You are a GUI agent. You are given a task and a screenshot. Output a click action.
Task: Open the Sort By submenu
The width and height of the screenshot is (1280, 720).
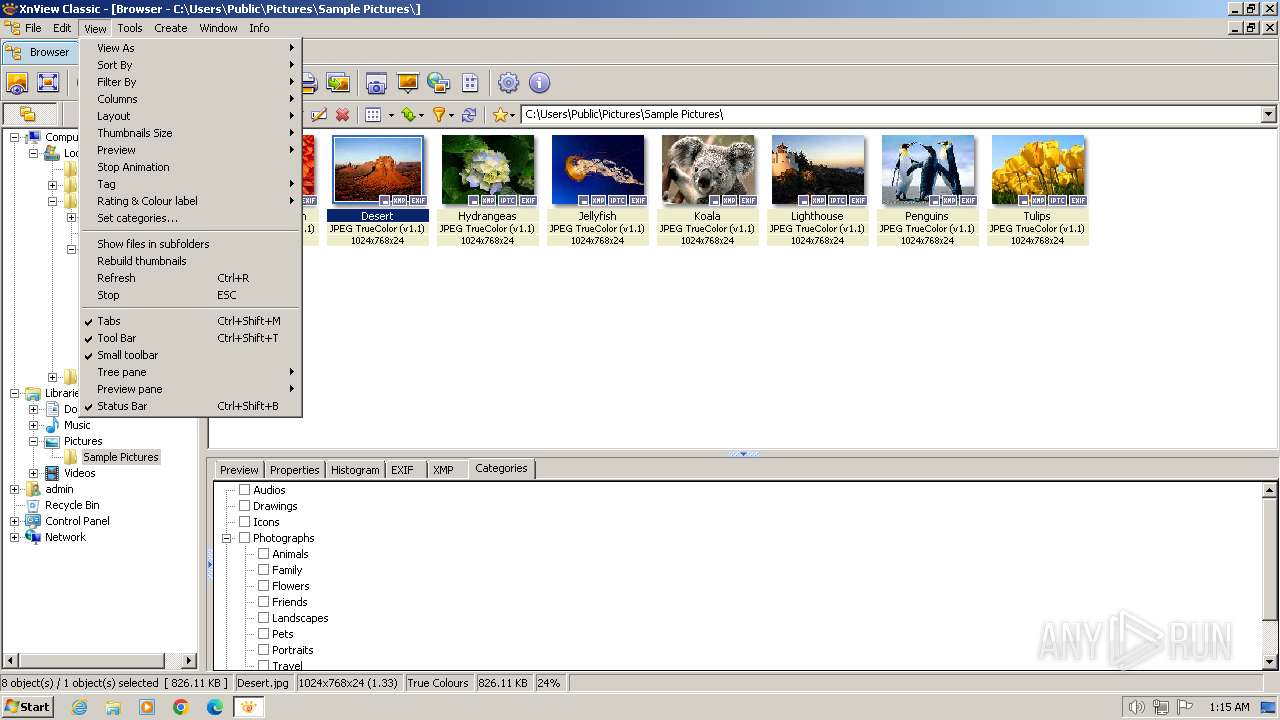pyautogui.click(x=190, y=65)
